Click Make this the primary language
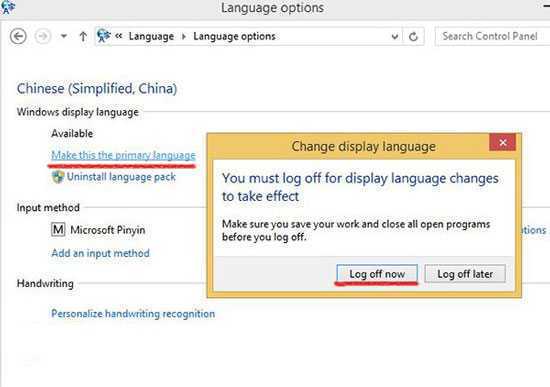Viewport: 550px width, 387px height. (123, 155)
